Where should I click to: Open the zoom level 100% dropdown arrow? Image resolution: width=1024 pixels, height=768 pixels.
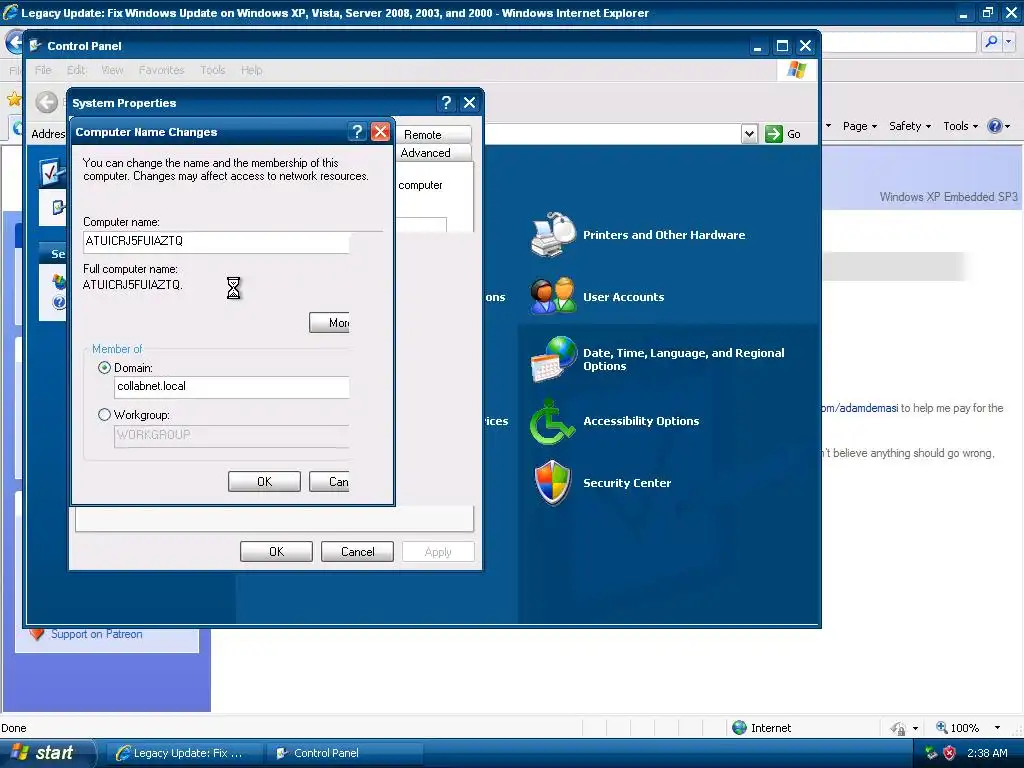(997, 728)
